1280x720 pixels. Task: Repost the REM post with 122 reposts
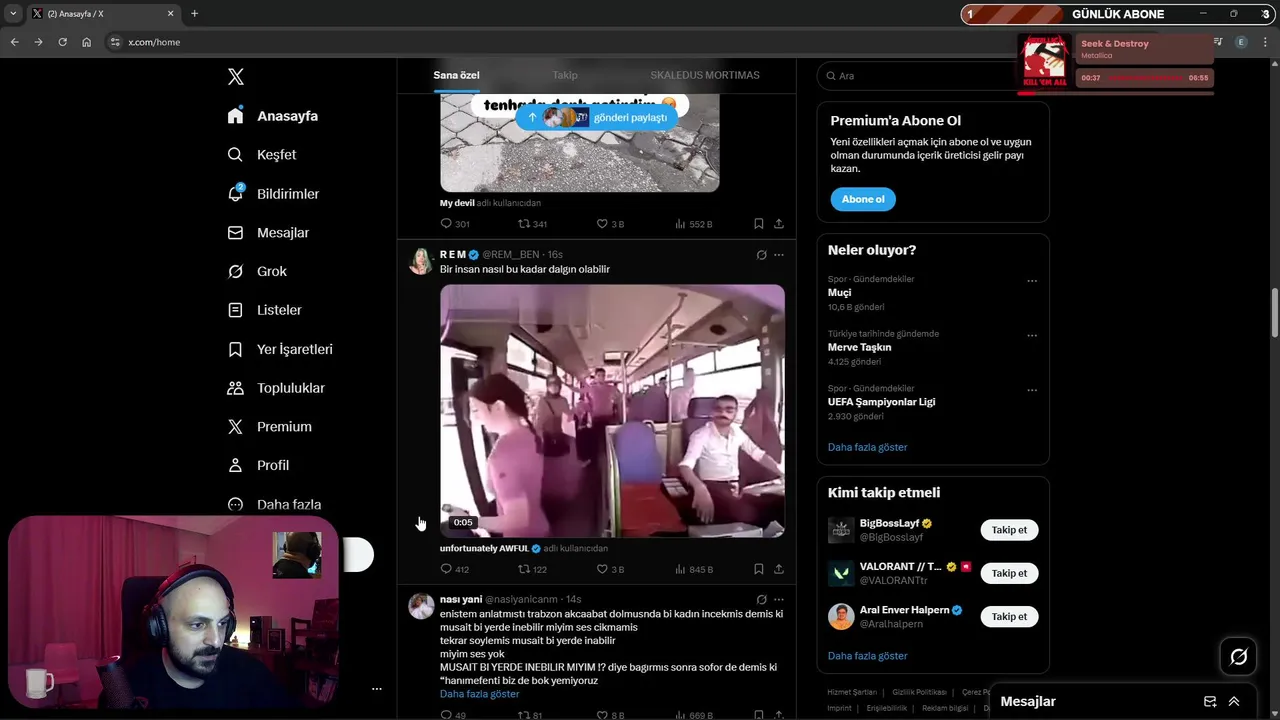point(532,569)
